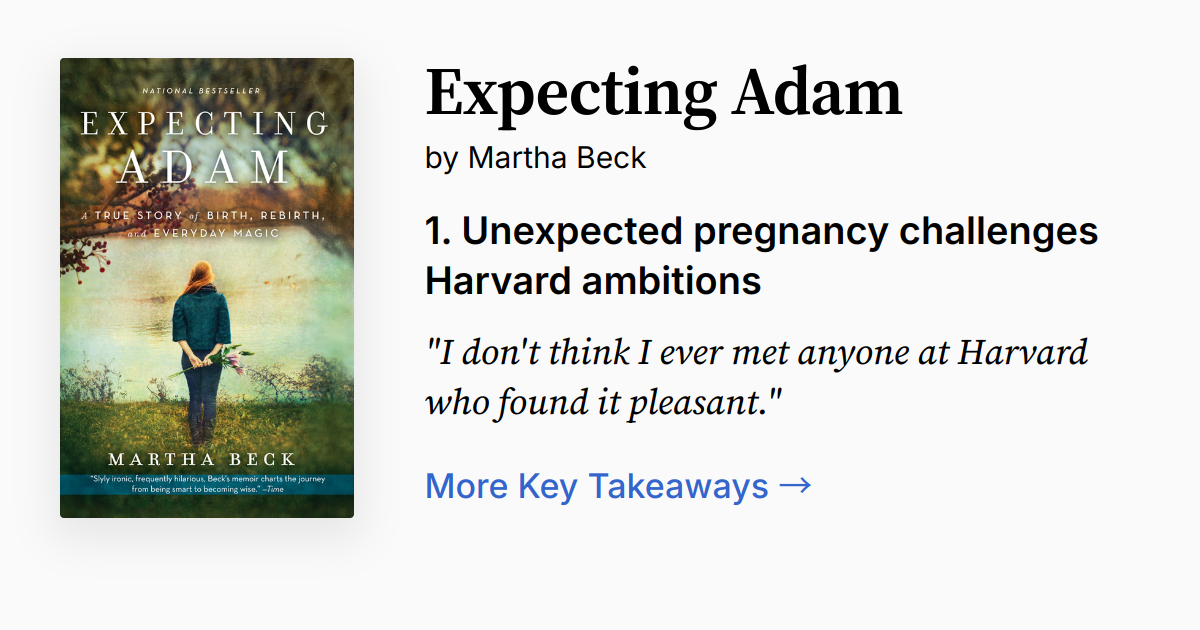
Task: Click the Expecting Adam book cover thumbnail
Action: 207,288
